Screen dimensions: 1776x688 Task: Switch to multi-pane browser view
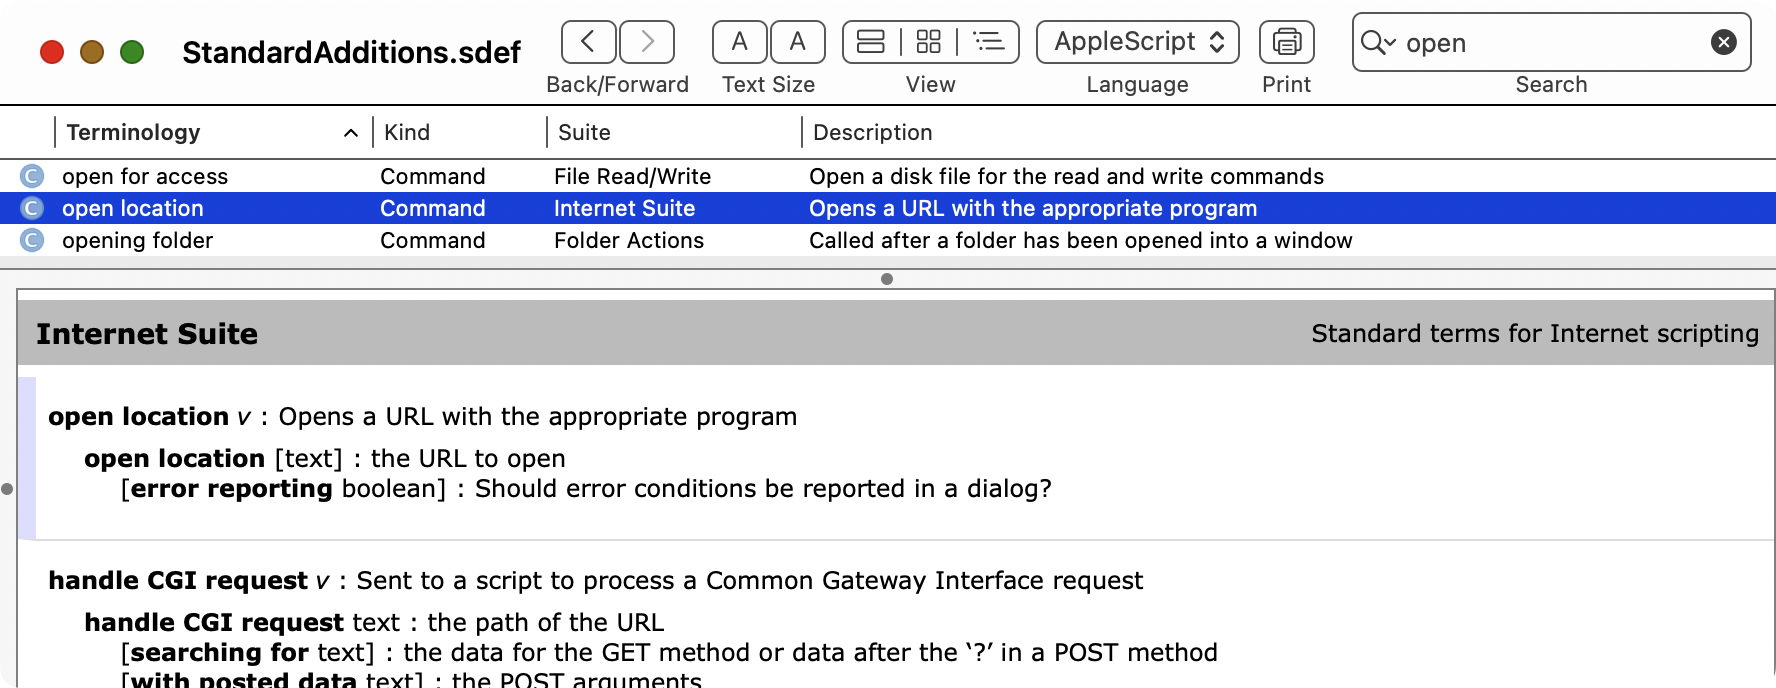point(929,41)
